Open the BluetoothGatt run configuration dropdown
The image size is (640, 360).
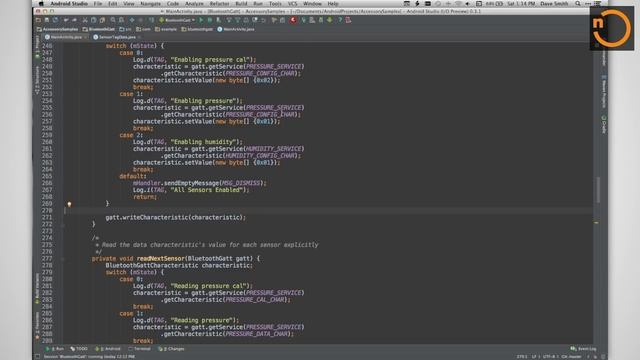177,20
